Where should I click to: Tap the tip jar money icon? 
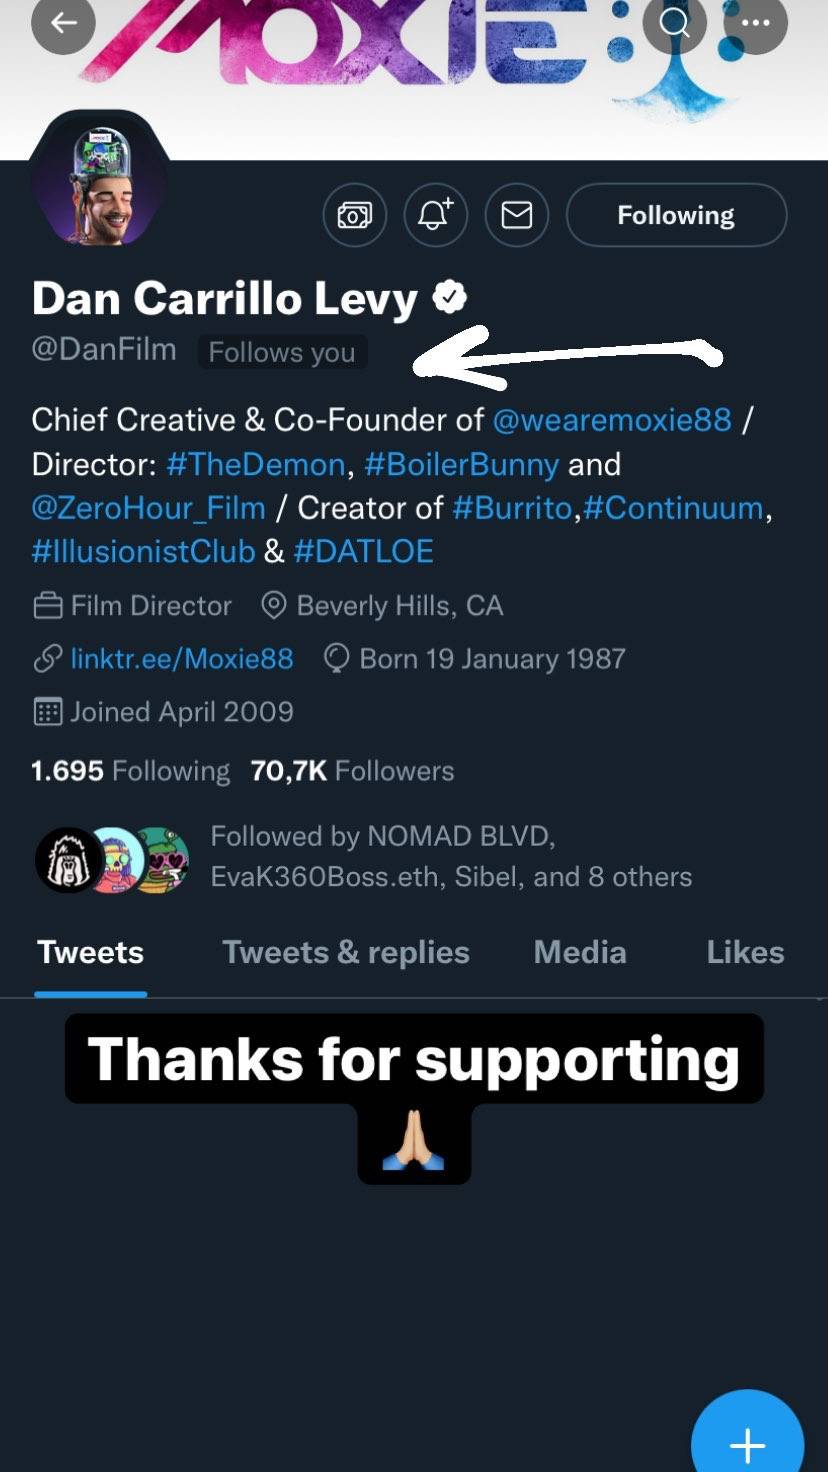point(355,215)
